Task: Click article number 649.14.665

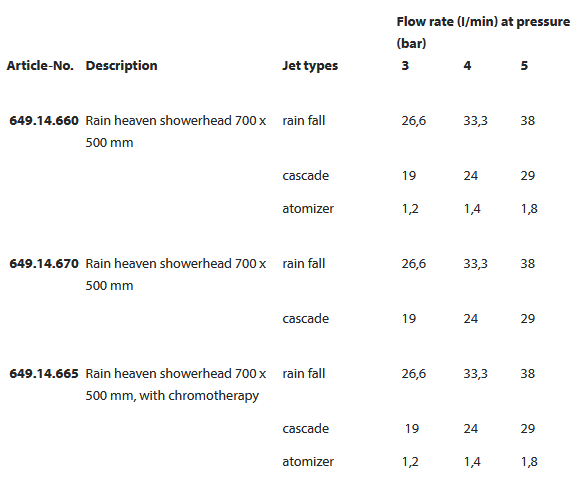Action: point(44,374)
